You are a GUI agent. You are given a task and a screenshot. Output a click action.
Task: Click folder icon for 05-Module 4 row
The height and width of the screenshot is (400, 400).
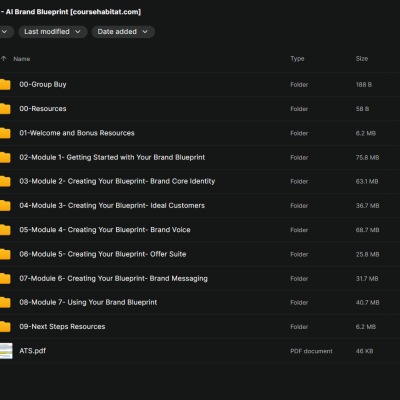point(5,230)
